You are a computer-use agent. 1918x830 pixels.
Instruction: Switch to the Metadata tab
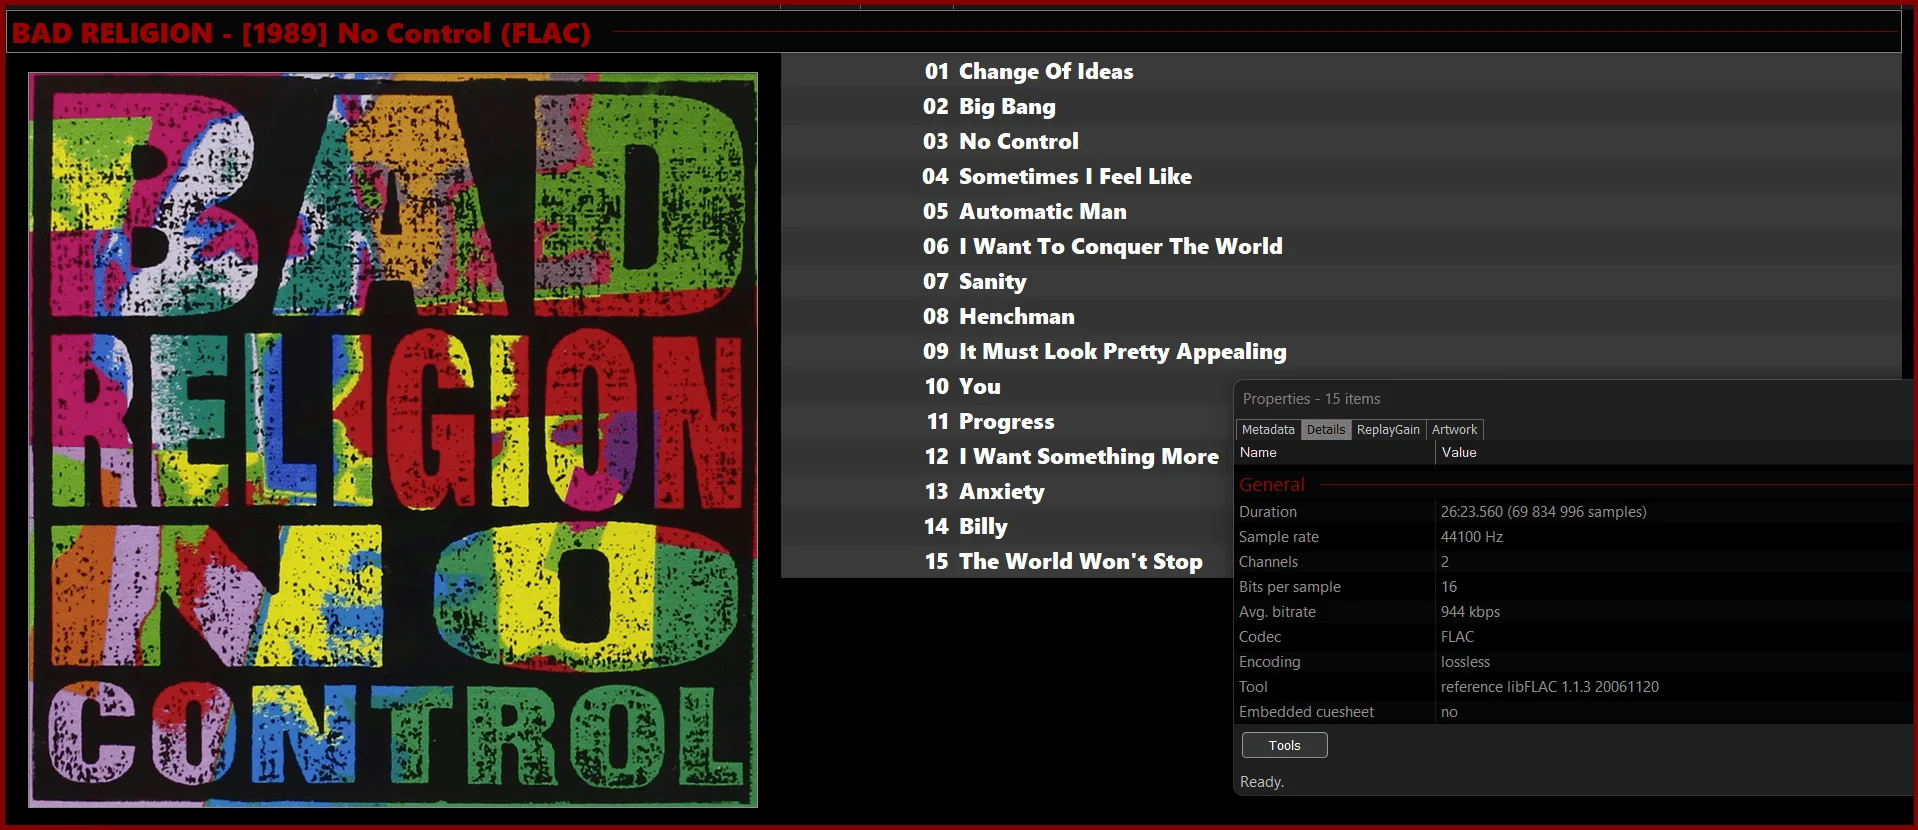pos(1268,429)
